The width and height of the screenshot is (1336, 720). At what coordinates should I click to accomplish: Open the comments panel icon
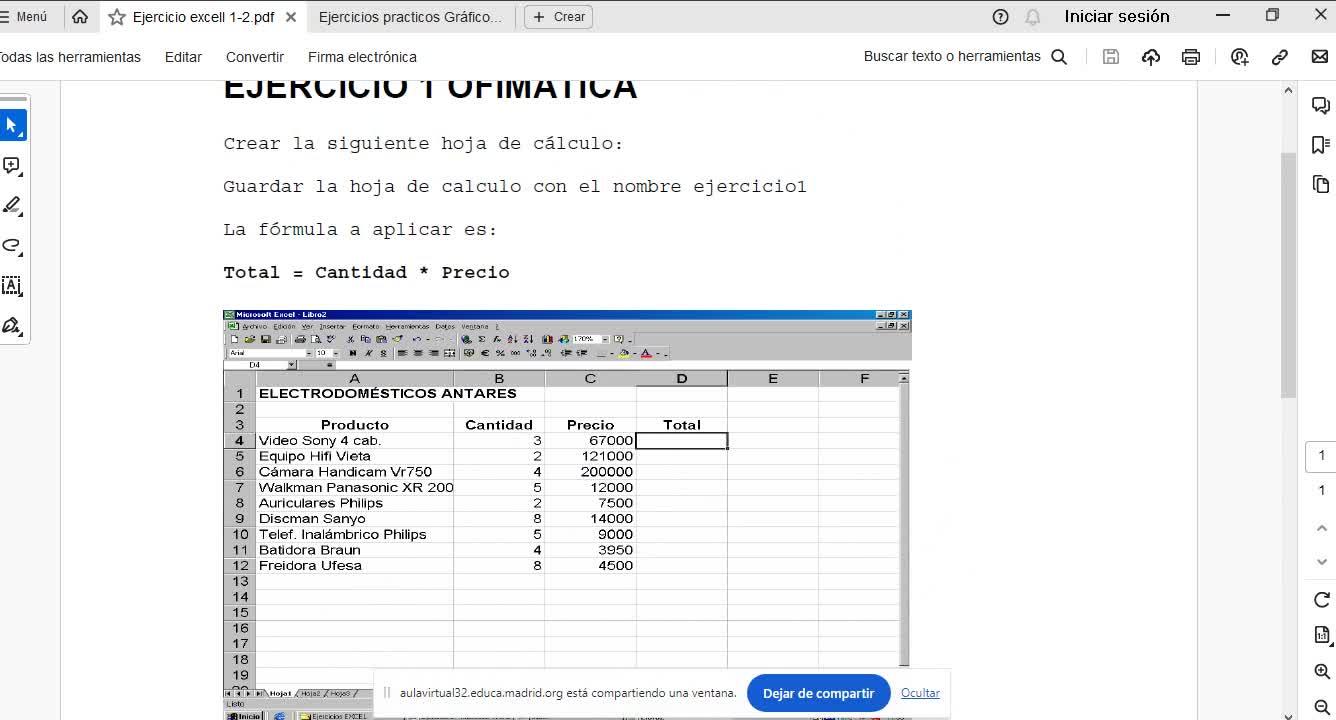(1321, 105)
